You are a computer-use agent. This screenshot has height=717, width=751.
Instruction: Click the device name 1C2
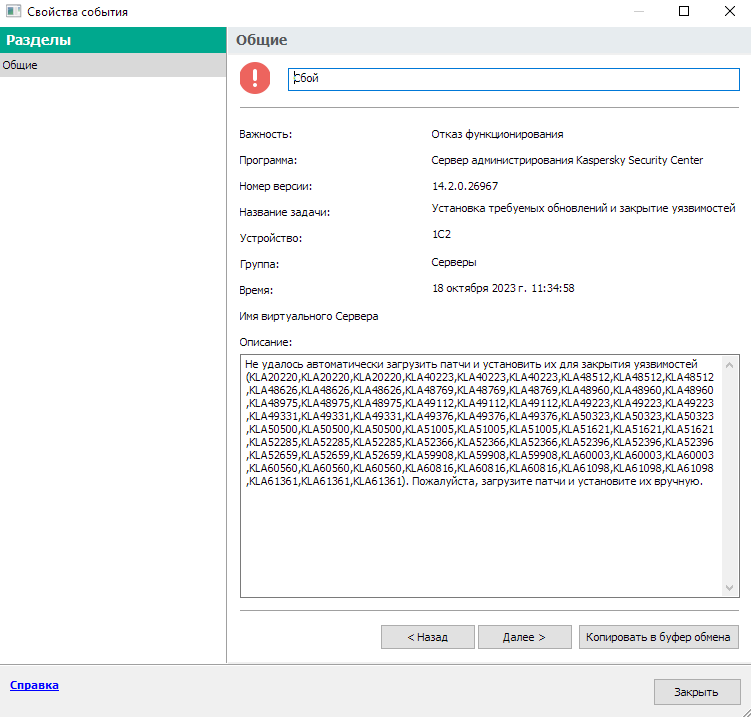(x=442, y=234)
